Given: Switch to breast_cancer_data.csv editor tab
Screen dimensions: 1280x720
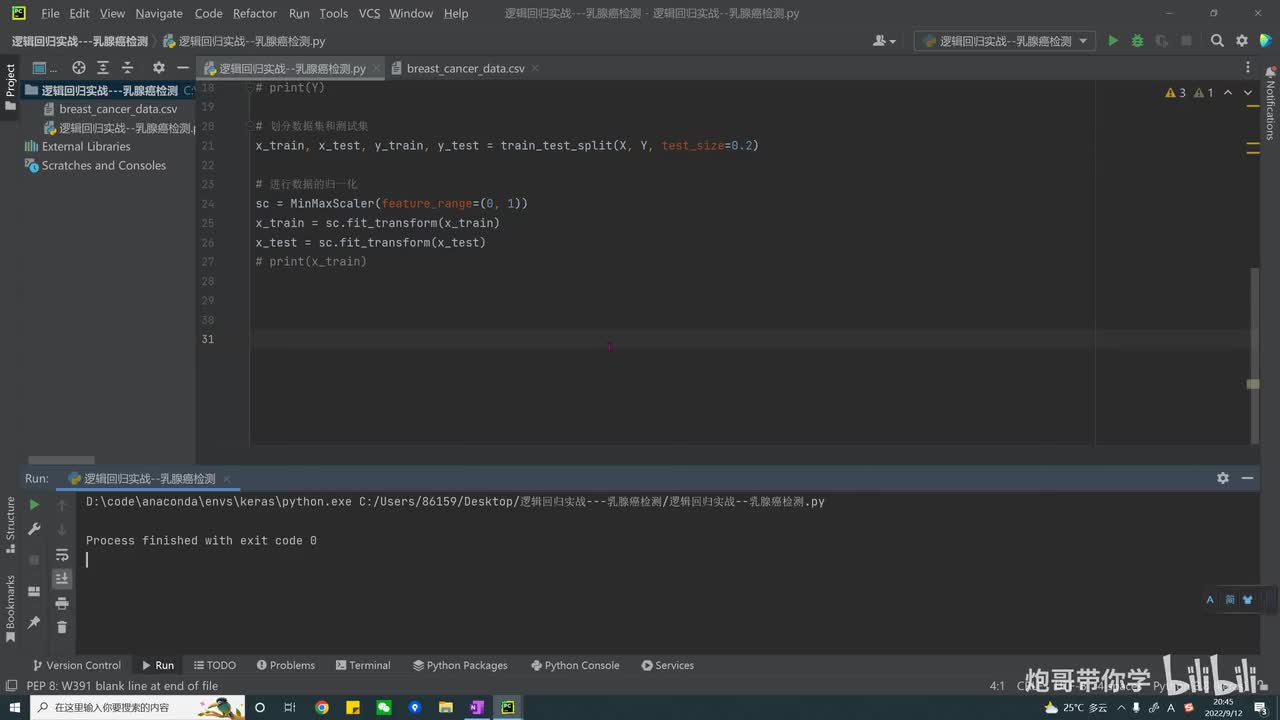Looking at the screenshot, I should pyautogui.click(x=465, y=68).
